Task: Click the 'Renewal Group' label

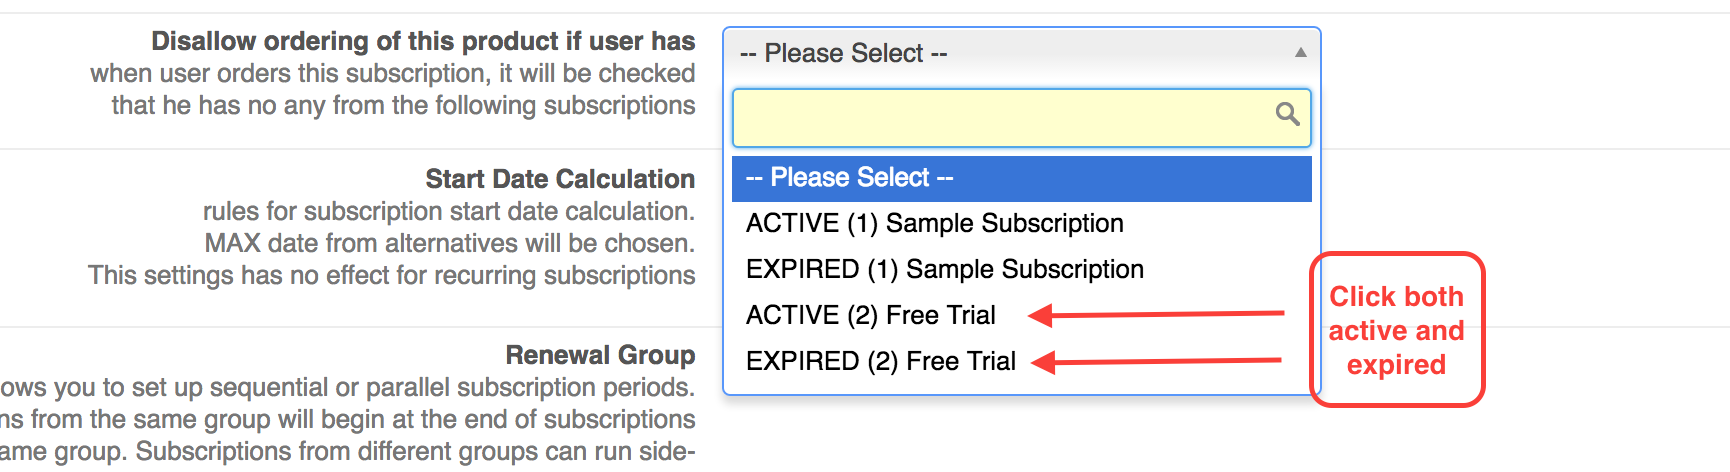Action: pos(600,355)
